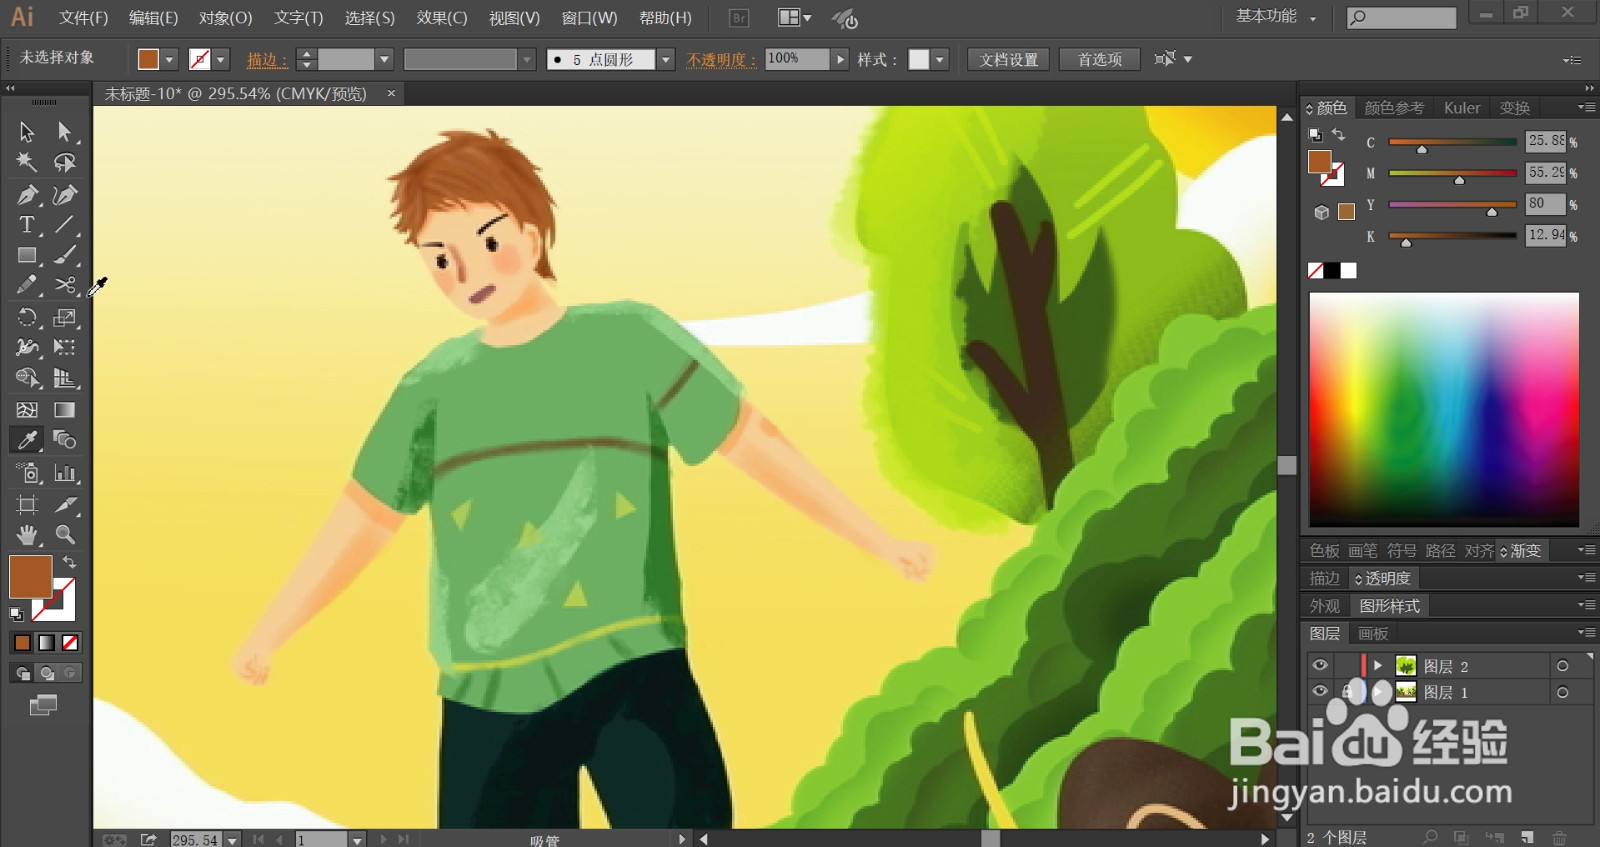The image size is (1600, 847).
Task: Hide layer 图层 2 visibility eye
Action: click(1320, 665)
